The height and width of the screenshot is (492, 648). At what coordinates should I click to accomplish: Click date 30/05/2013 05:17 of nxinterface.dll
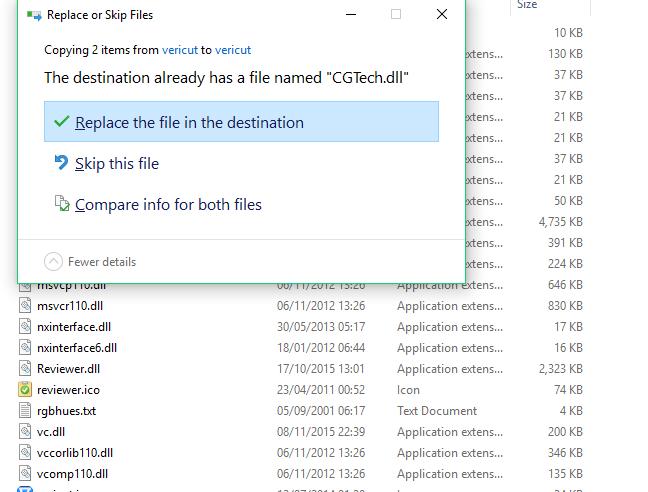pos(321,327)
